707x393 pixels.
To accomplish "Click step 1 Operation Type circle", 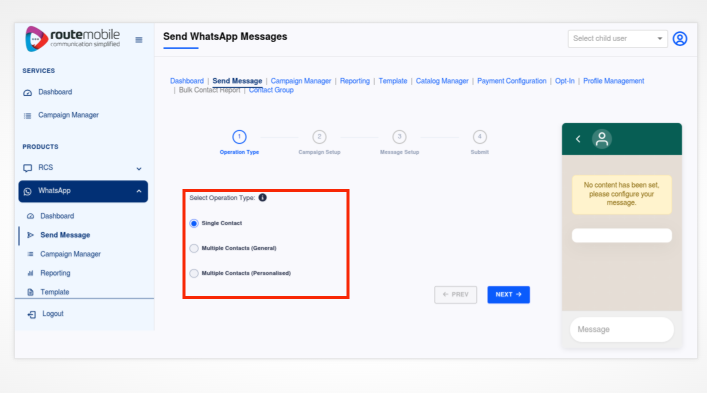I will tap(239, 137).
